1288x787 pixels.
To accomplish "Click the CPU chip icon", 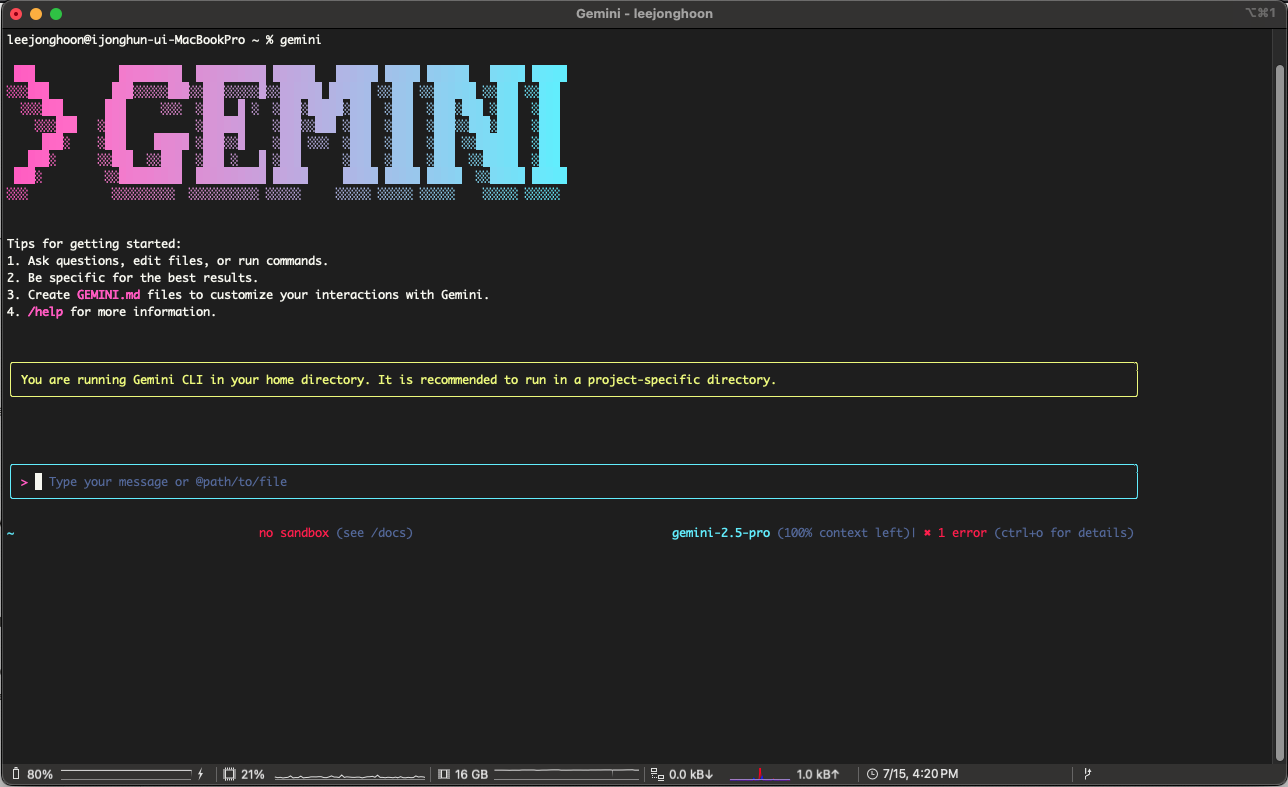I will pos(229,774).
